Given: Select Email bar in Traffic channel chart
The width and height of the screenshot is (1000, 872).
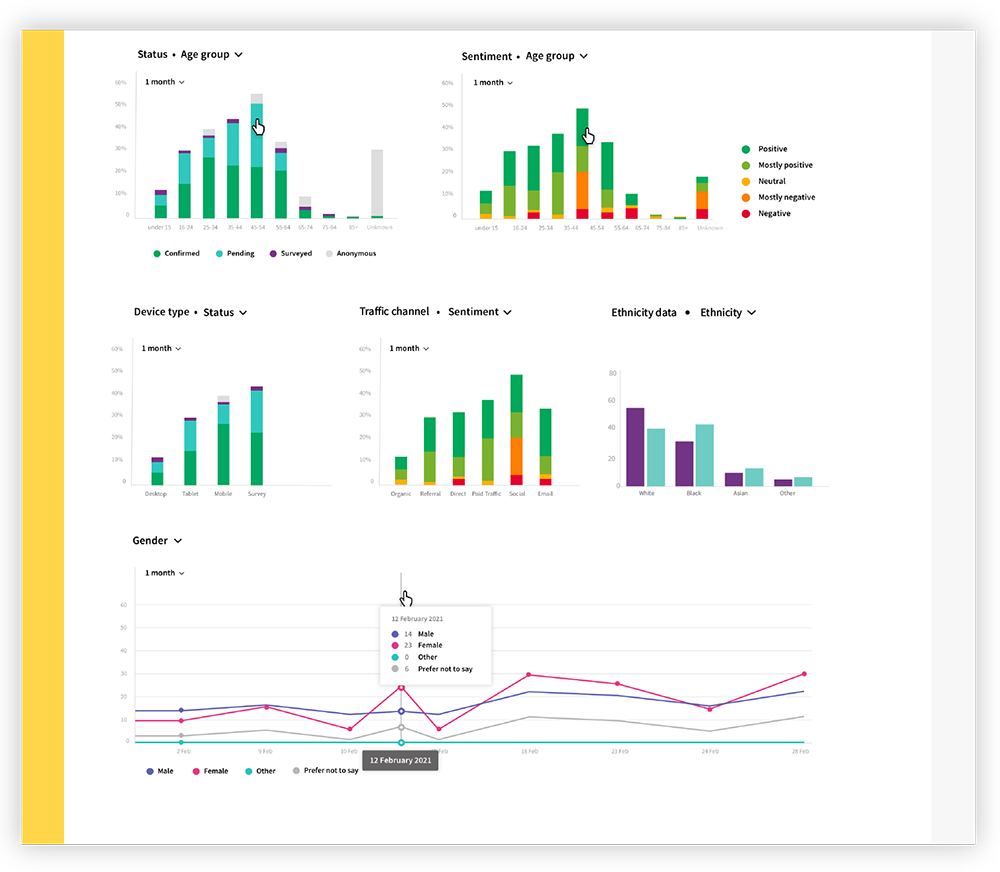Looking at the screenshot, I should click(x=545, y=447).
